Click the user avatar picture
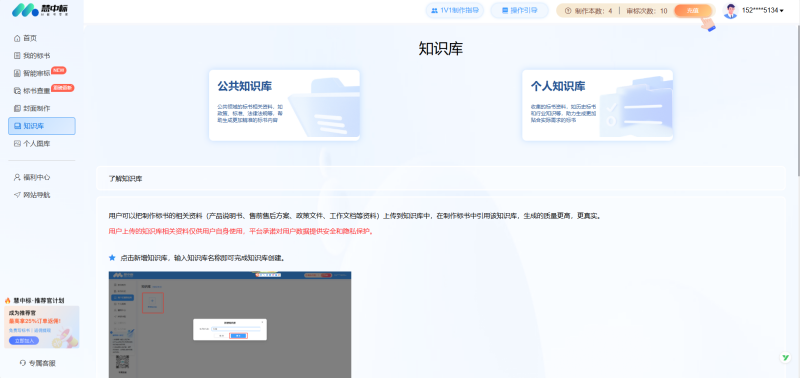This screenshot has height=378, width=800. pos(731,11)
